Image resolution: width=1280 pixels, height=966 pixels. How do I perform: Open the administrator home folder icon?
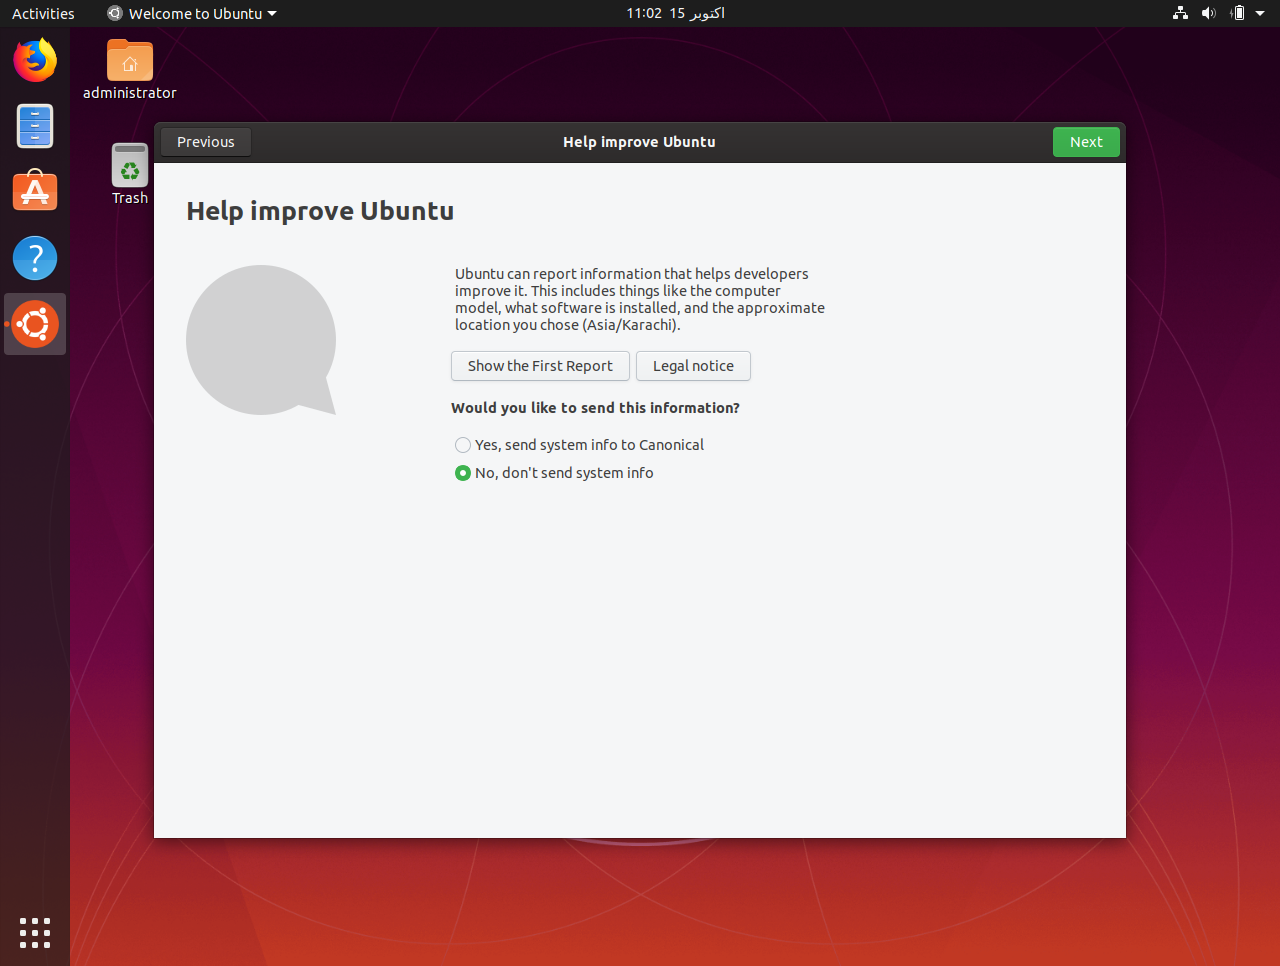[130, 70]
